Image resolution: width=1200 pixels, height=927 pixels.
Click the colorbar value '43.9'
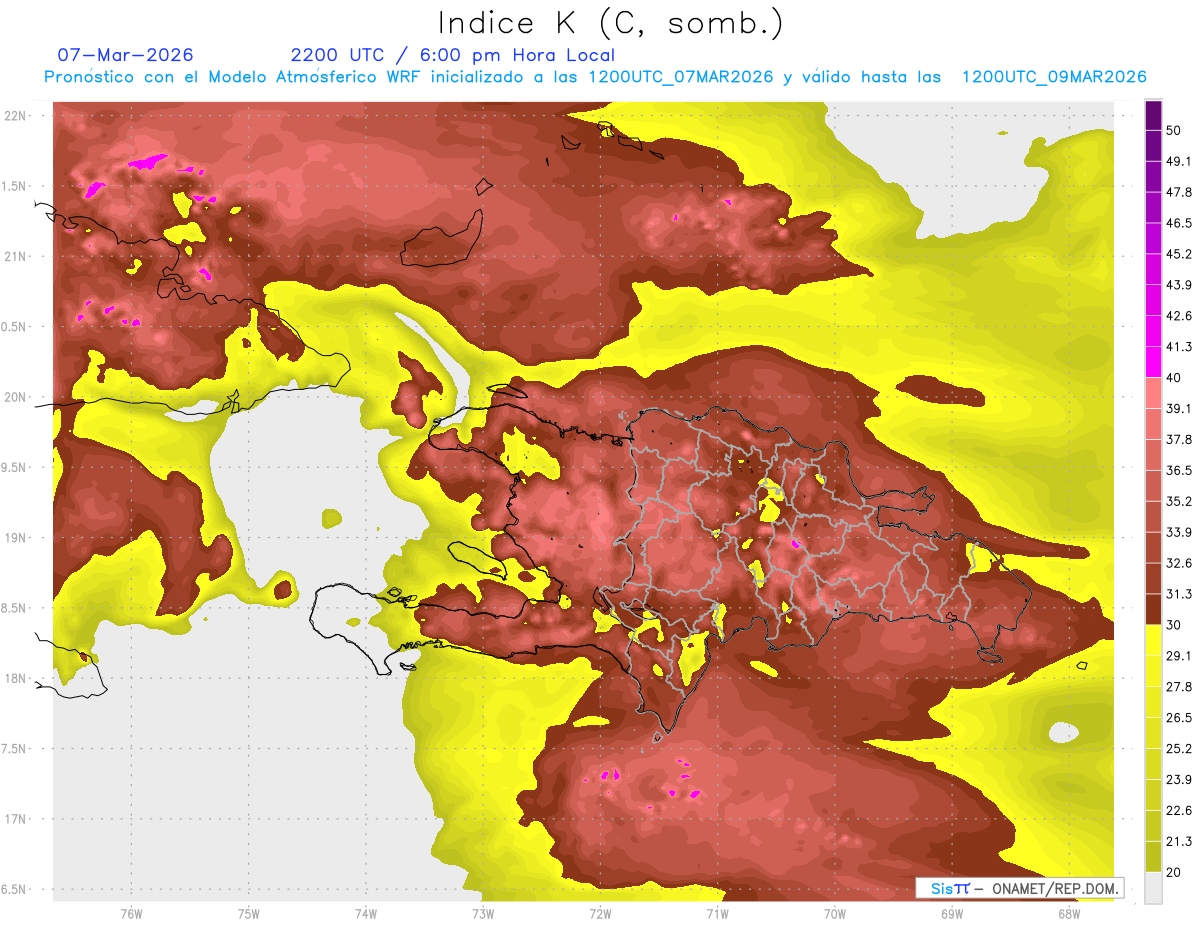pos(1179,285)
